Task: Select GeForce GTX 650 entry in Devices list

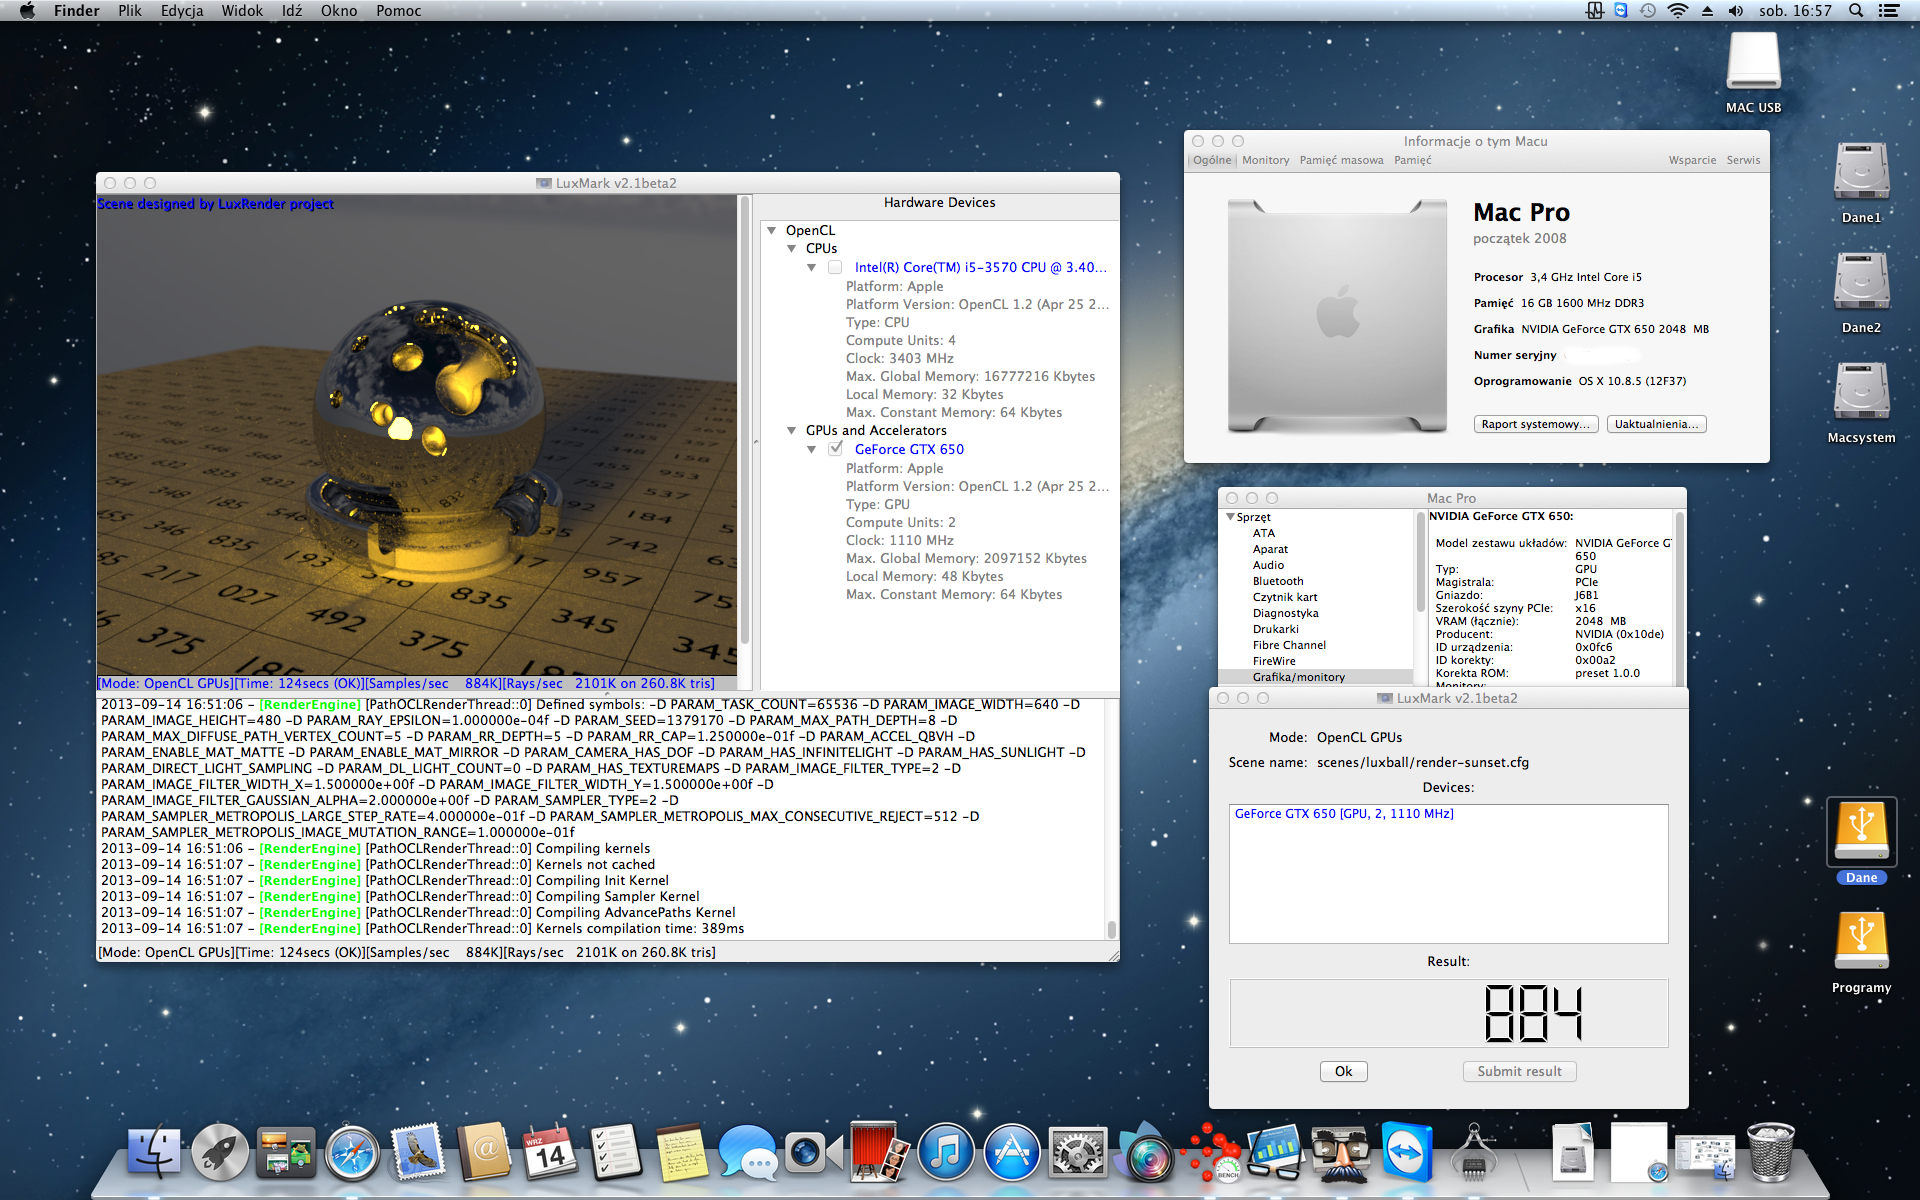Action: [x=1344, y=814]
